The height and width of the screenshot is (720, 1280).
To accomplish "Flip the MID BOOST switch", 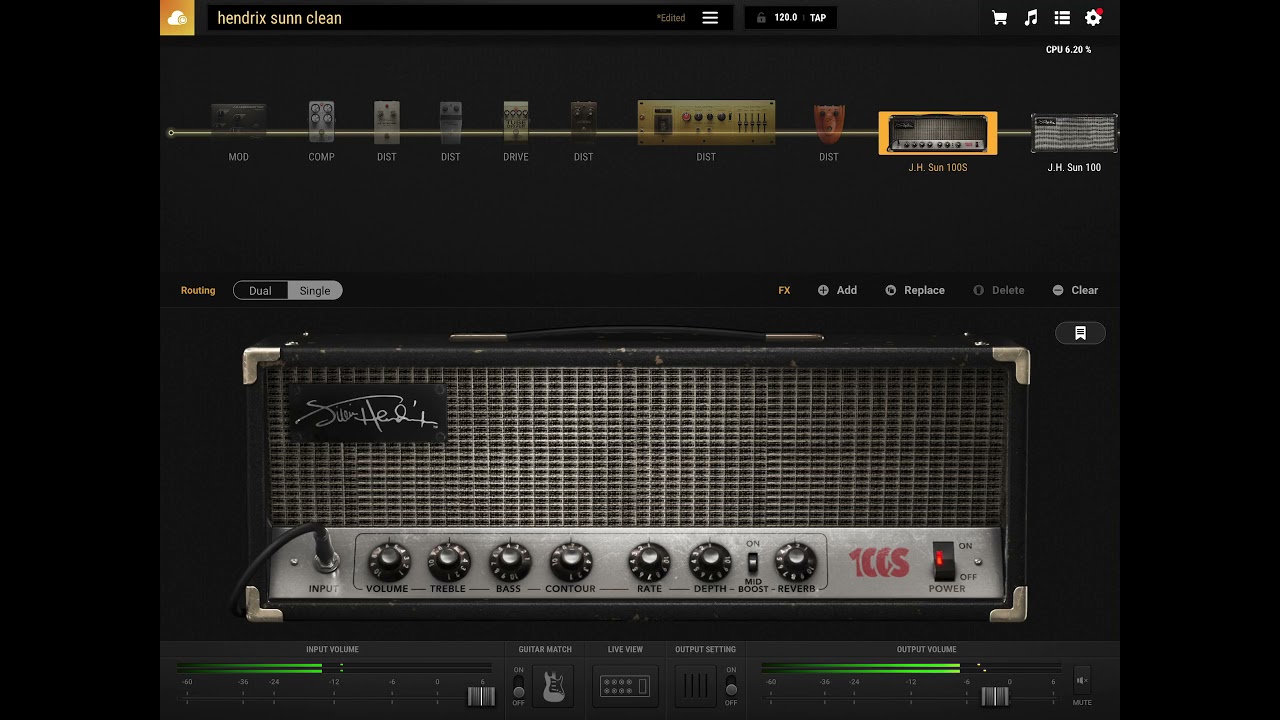I will 752,561.
